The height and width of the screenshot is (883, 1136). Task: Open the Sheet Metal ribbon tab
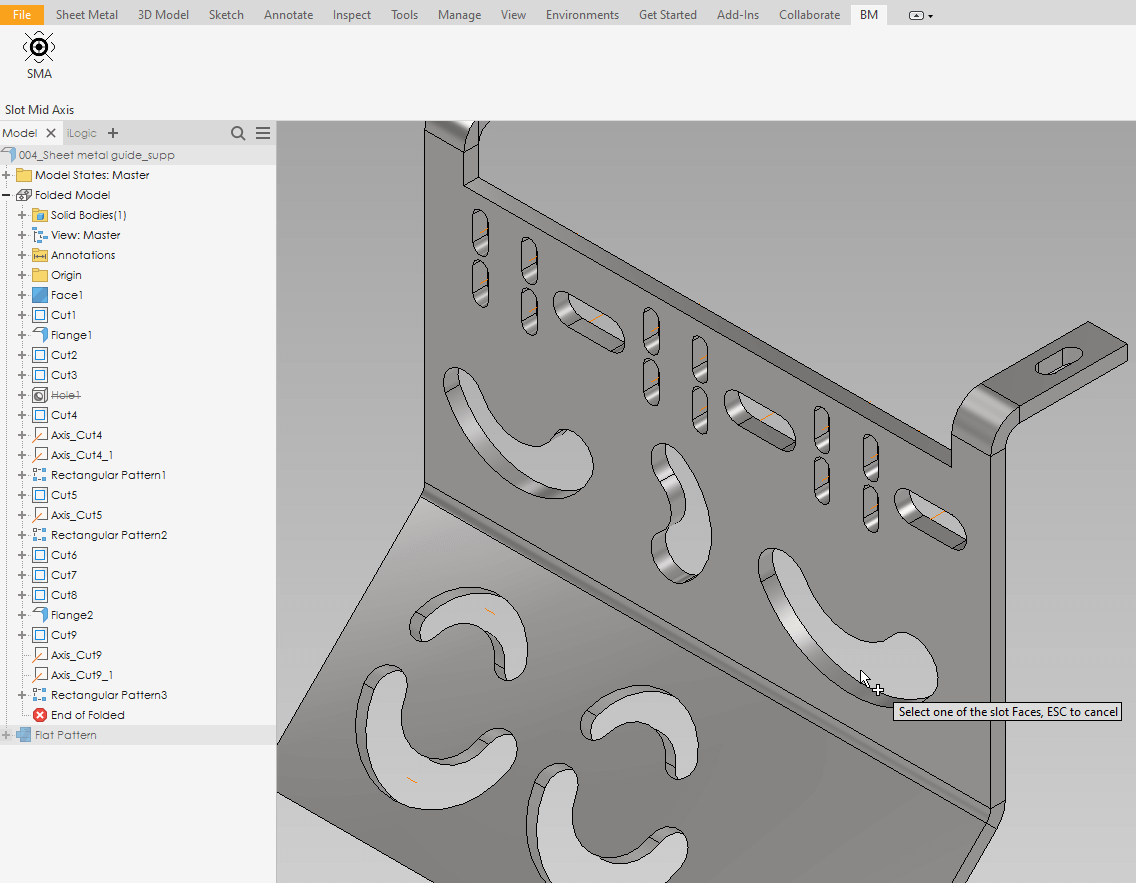tap(86, 15)
